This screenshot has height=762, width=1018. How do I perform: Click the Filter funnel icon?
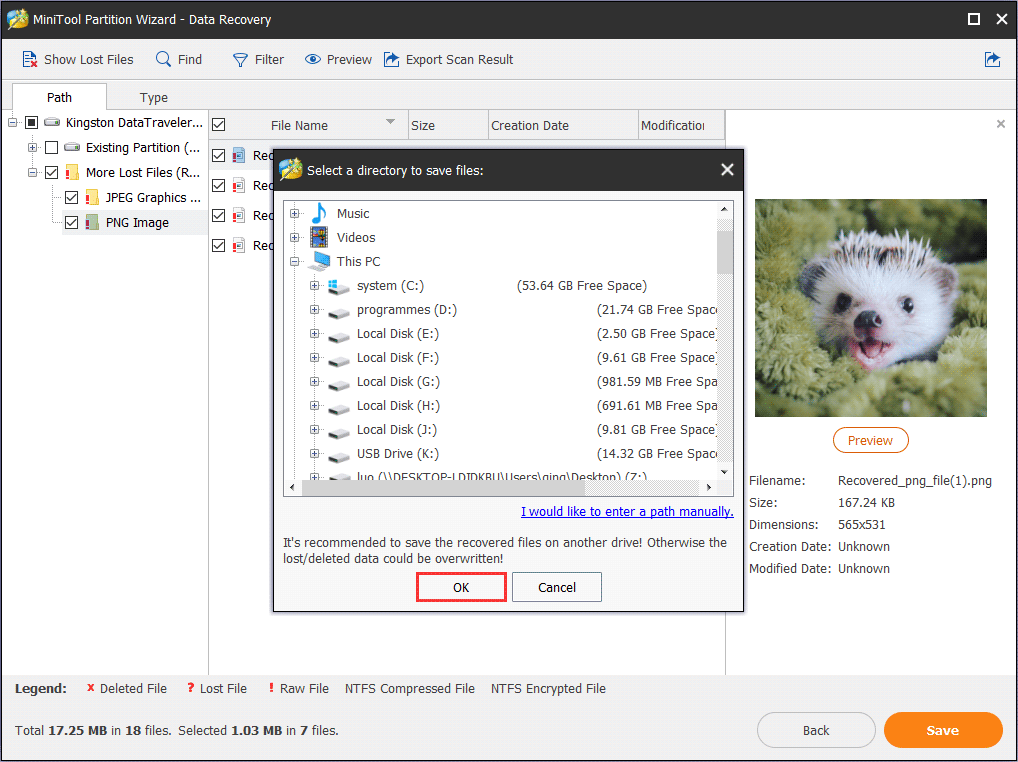click(240, 60)
